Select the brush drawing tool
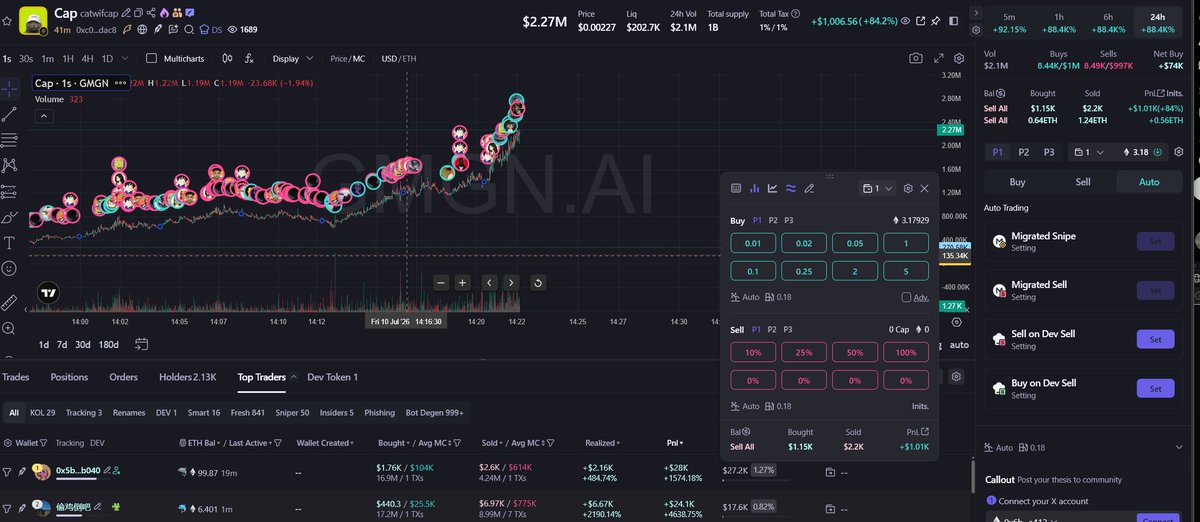This screenshot has width=1200, height=522. point(10,217)
